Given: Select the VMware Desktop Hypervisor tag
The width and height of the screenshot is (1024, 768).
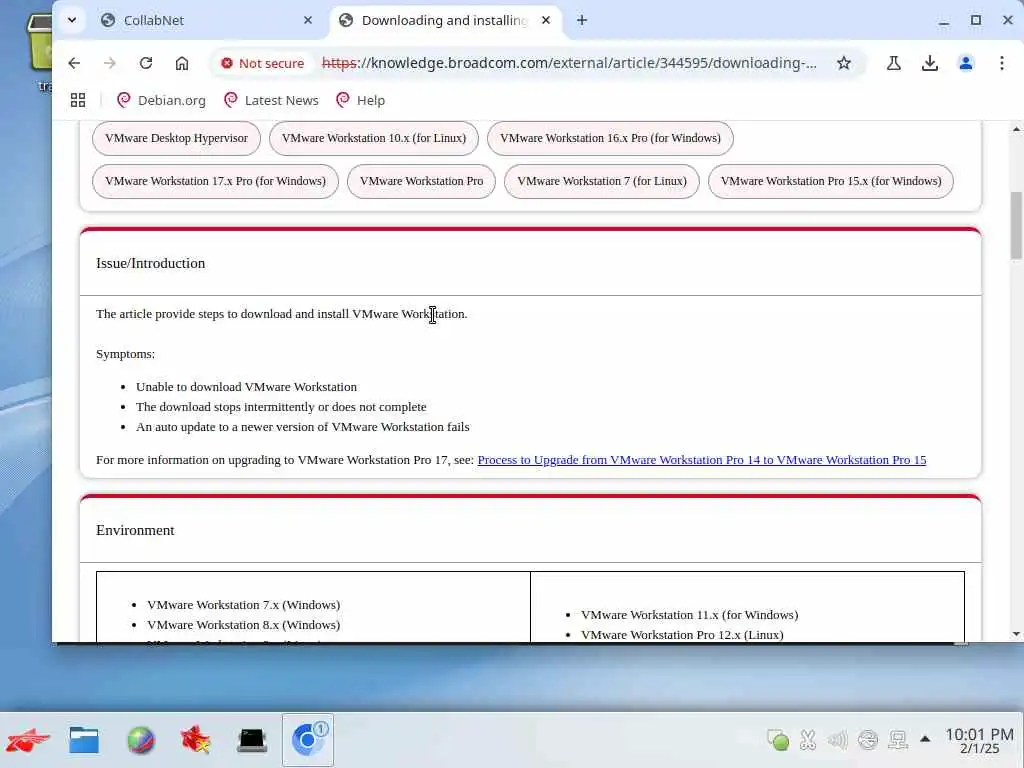Looking at the screenshot, I should click(x=176, y=138).
